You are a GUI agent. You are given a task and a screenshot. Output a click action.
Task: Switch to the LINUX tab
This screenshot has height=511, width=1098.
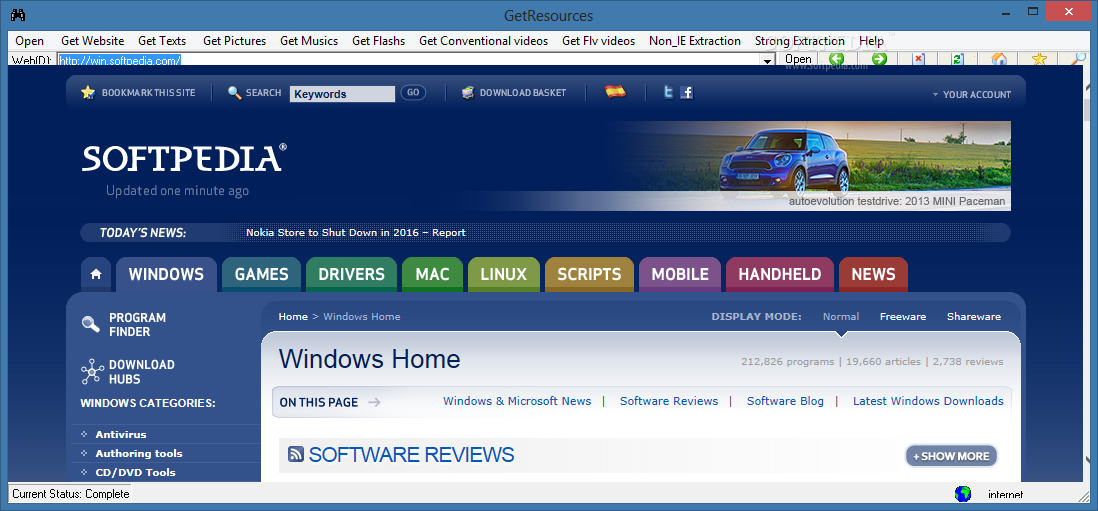(x=504, y=274)
